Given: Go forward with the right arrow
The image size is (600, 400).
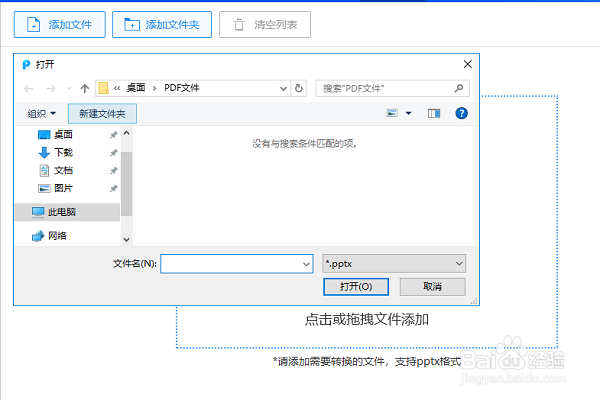Looking at the screenshot, I should [x=51, y=89].
